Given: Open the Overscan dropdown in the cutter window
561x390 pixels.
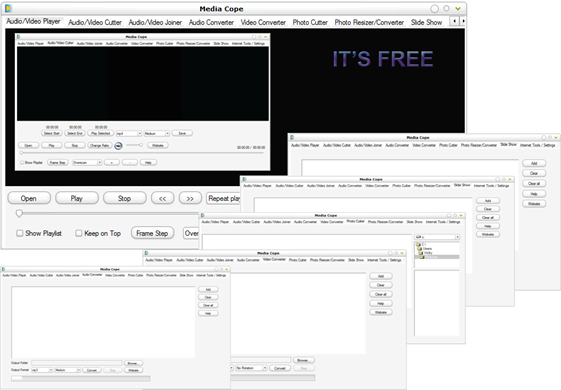Looking at the screenshot, I should [87, 162].
